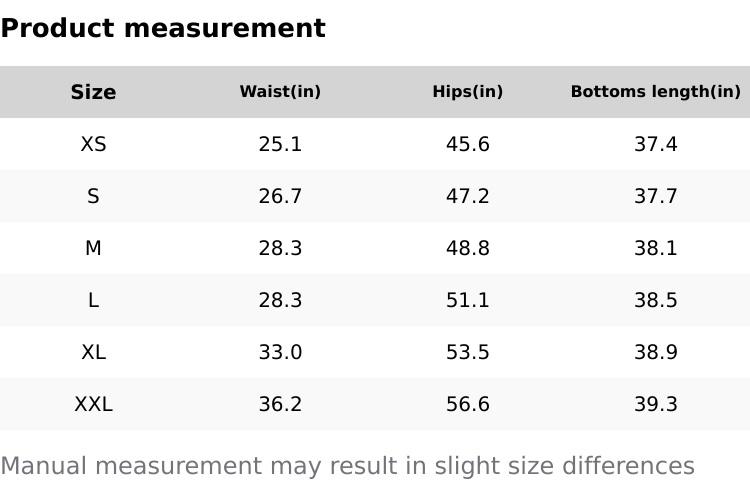Screen dimensions: 750x502
Task: Select the L size row label
Action: [x=93, y=300]
